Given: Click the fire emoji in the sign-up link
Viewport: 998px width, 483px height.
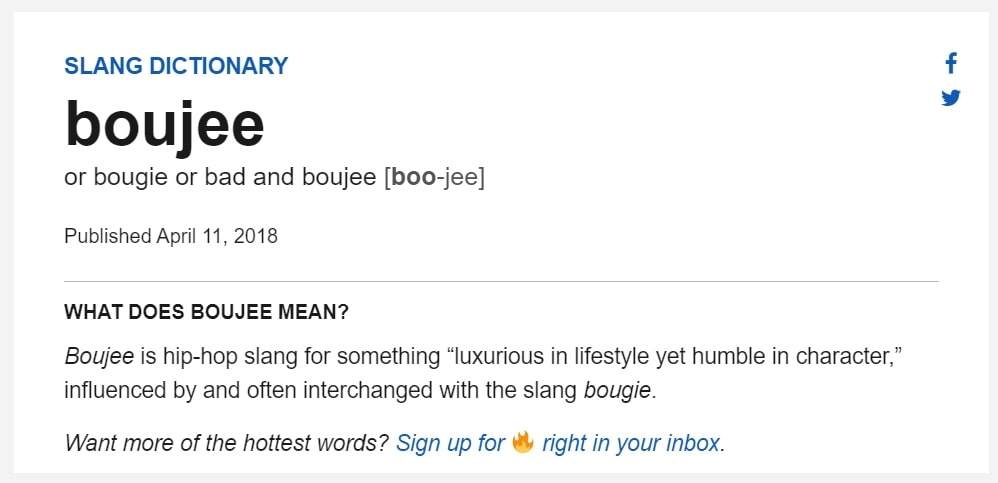Looking at the screenshot, I should pyautogui.click(x=523, y=442).
